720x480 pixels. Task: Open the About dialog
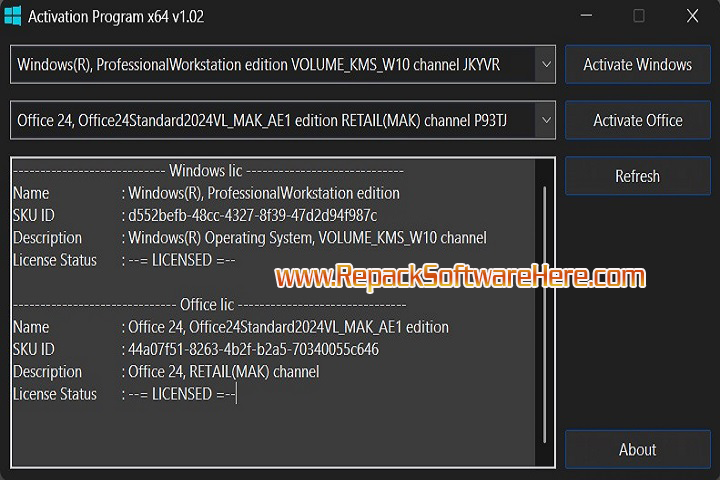point(637,450)
